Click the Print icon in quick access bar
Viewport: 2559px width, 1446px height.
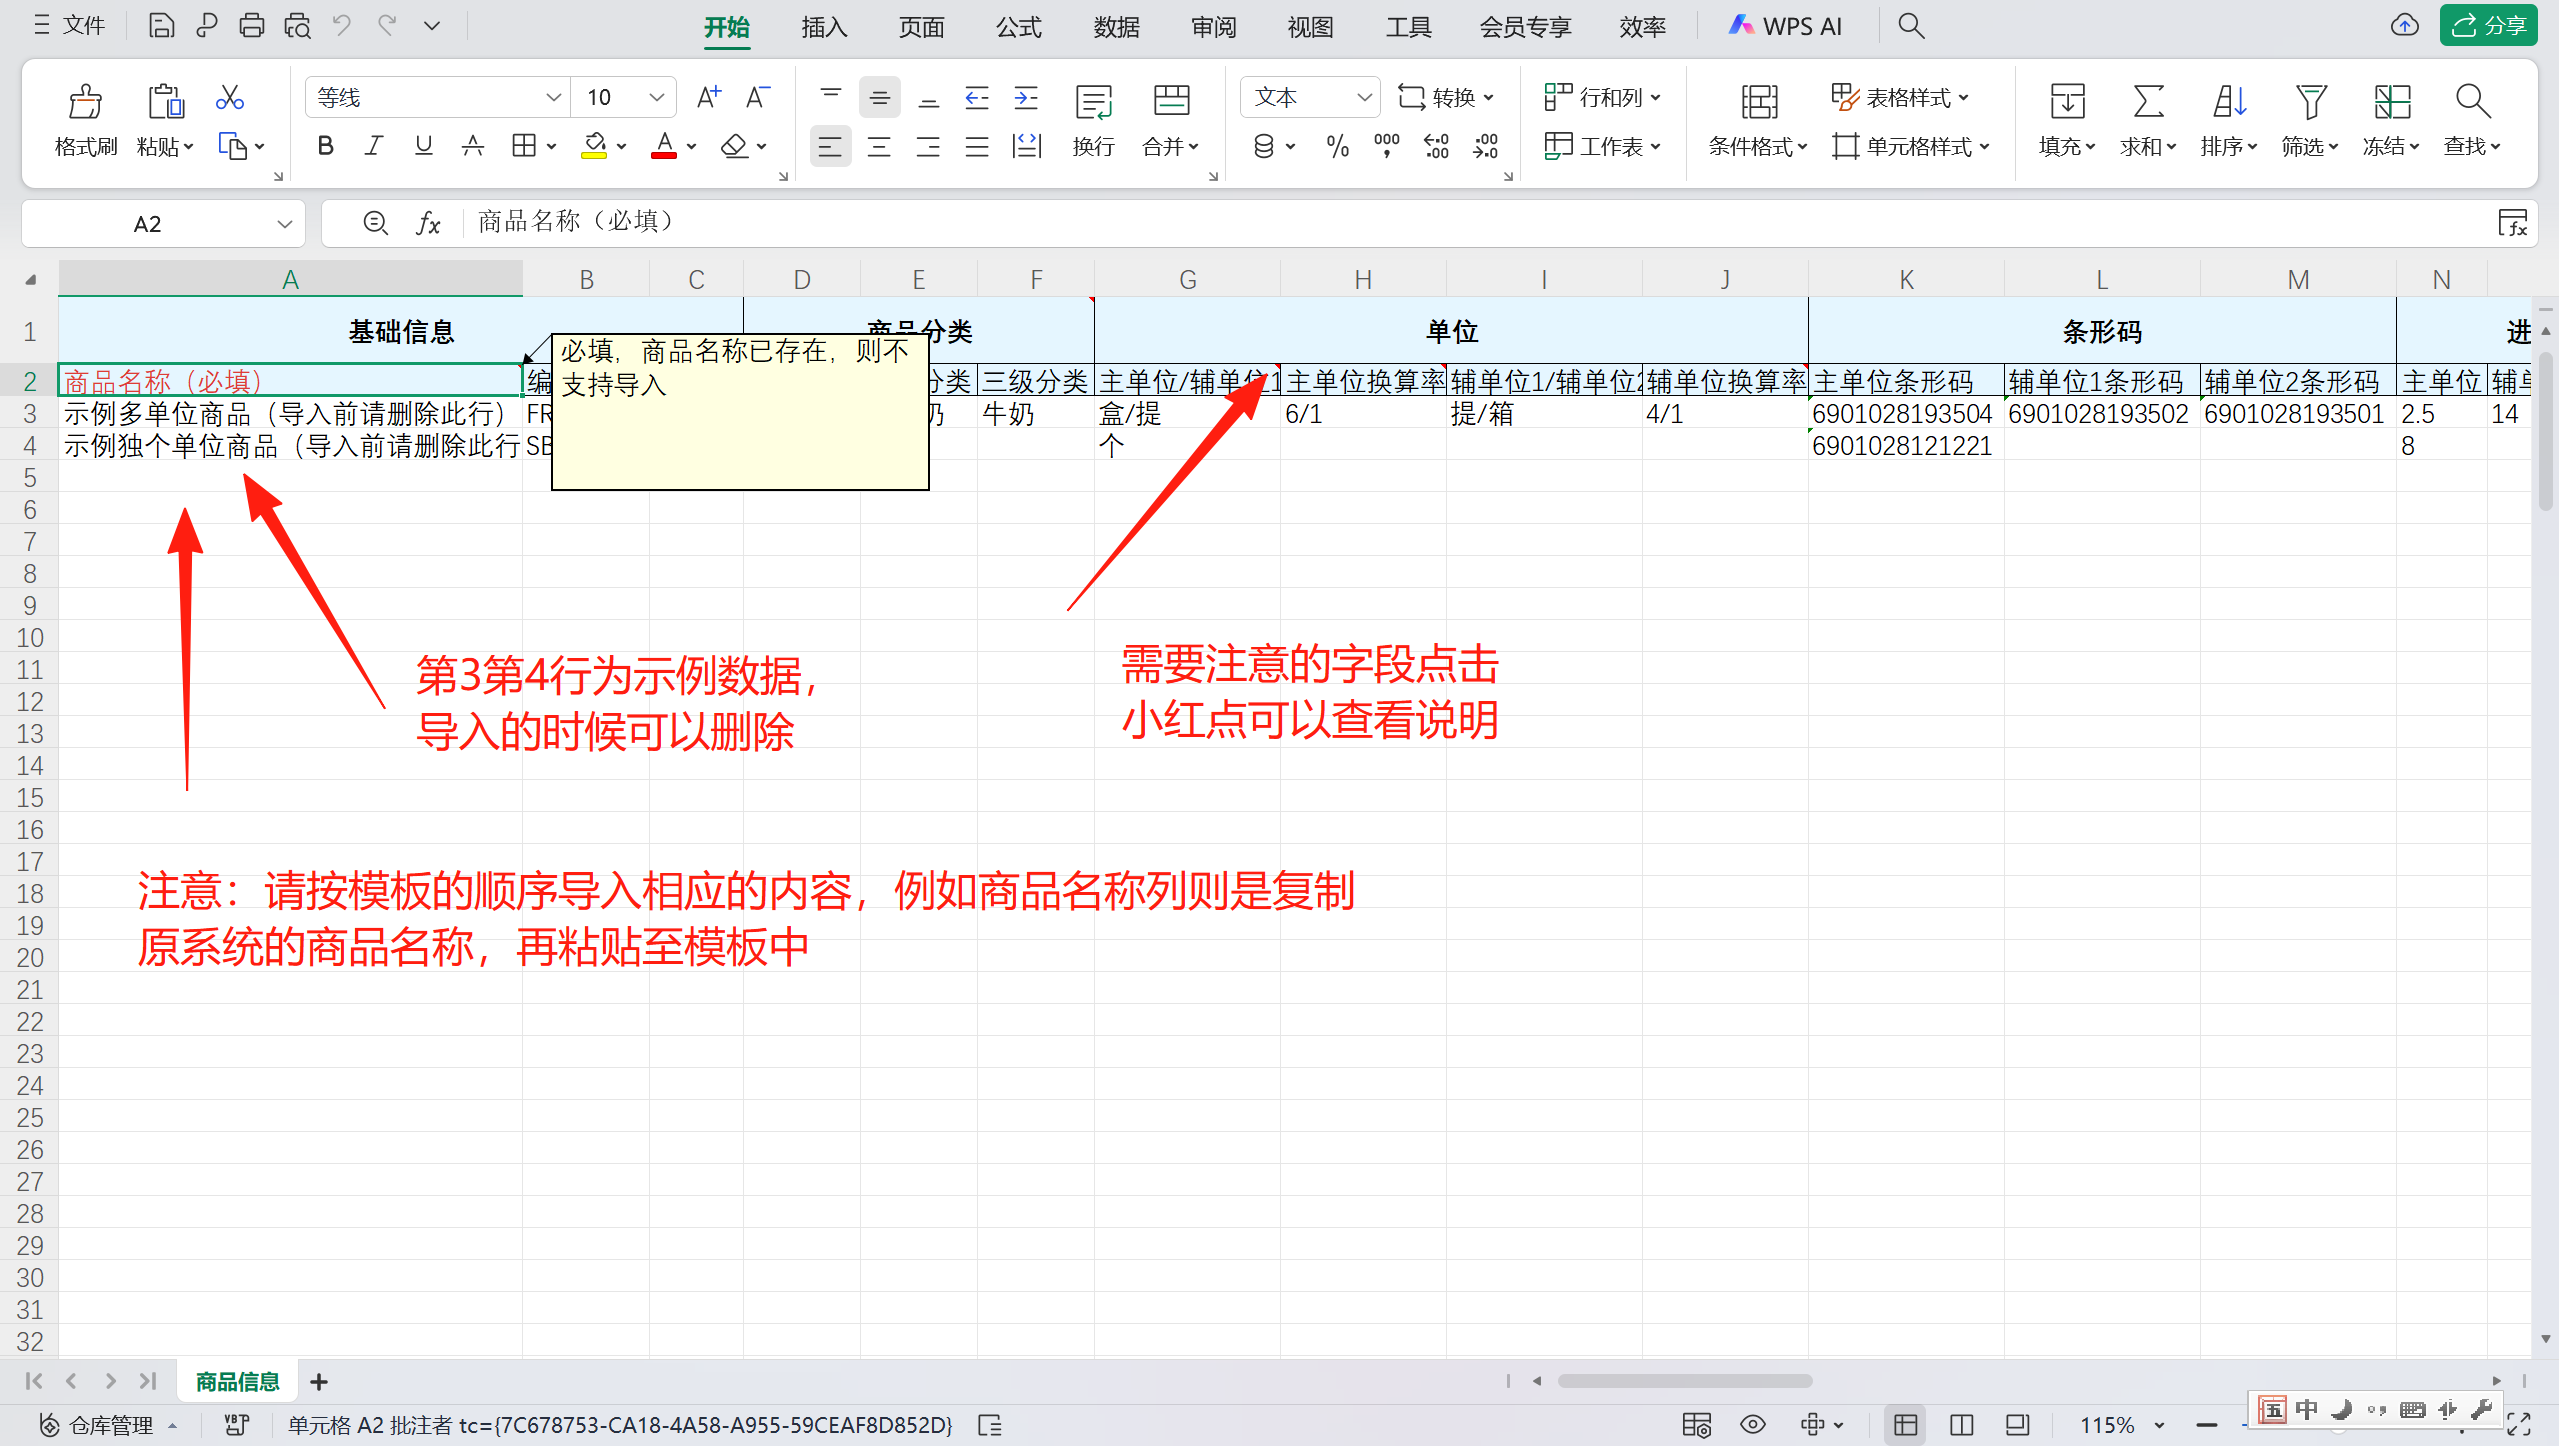click(x=251, y=26)
